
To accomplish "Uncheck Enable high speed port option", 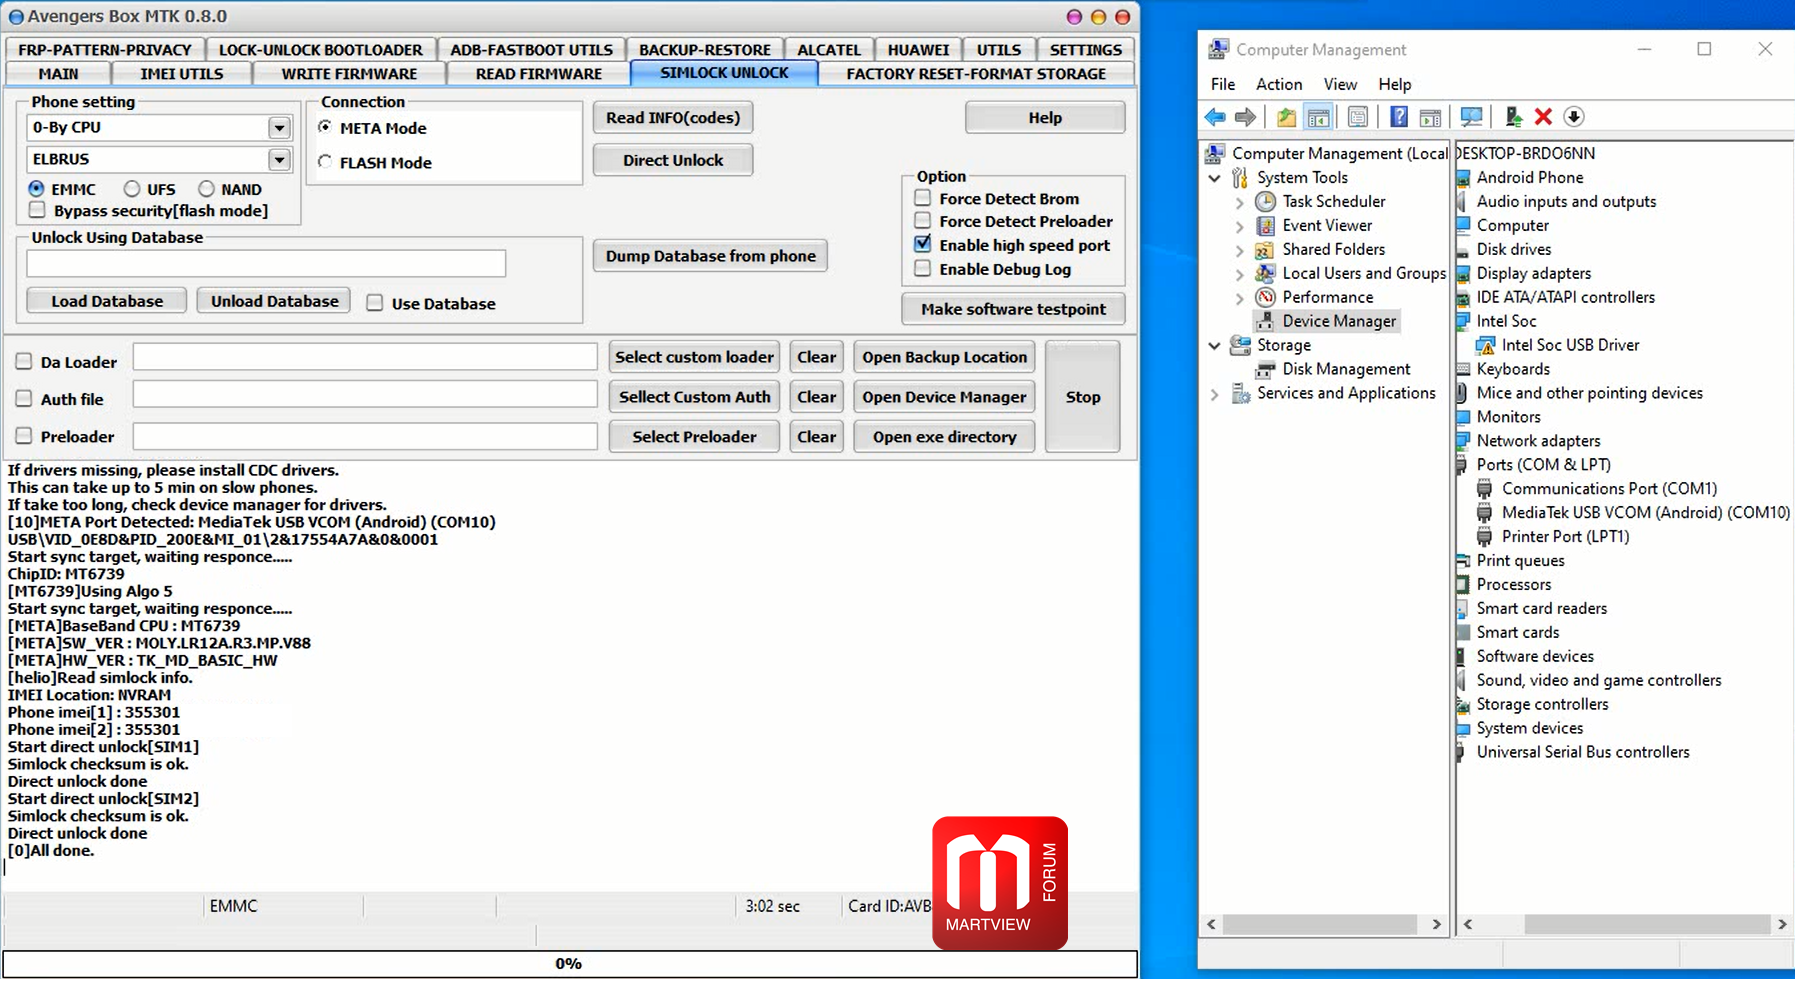I will tap(923, 244).
